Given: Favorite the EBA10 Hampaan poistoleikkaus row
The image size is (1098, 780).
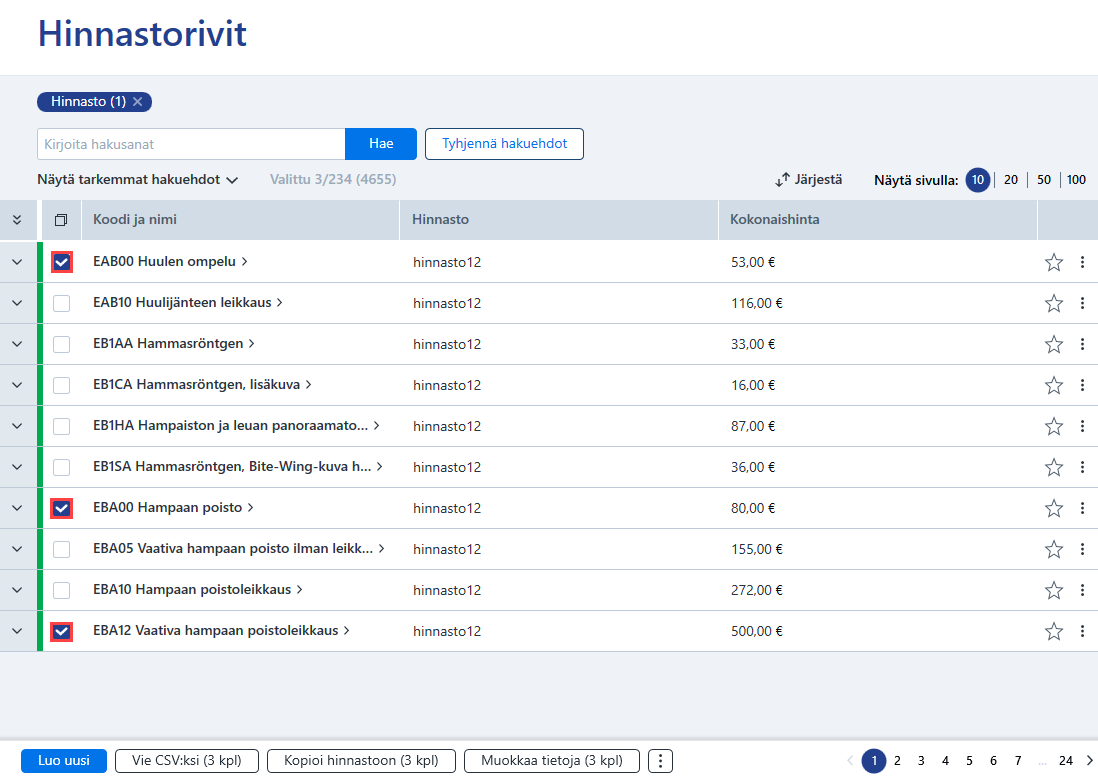Looking at the screenshot, I should (1054, 590).
